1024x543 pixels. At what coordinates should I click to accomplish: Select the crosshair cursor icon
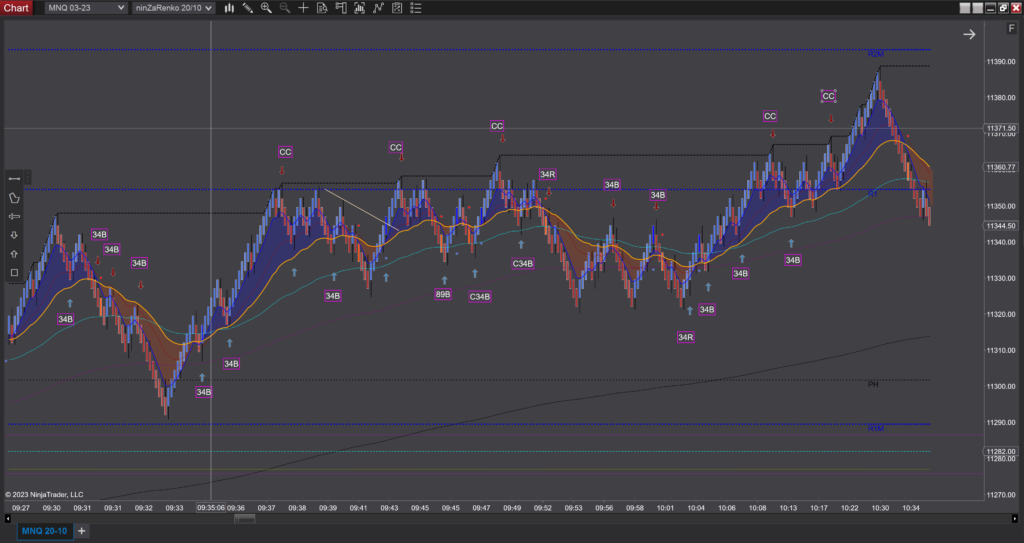[303, 8]
